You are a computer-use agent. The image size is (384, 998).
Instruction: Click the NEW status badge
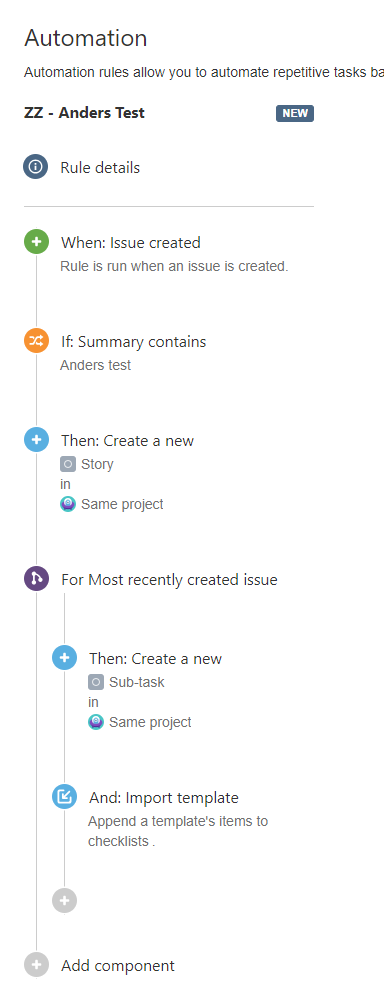point(295,113)
